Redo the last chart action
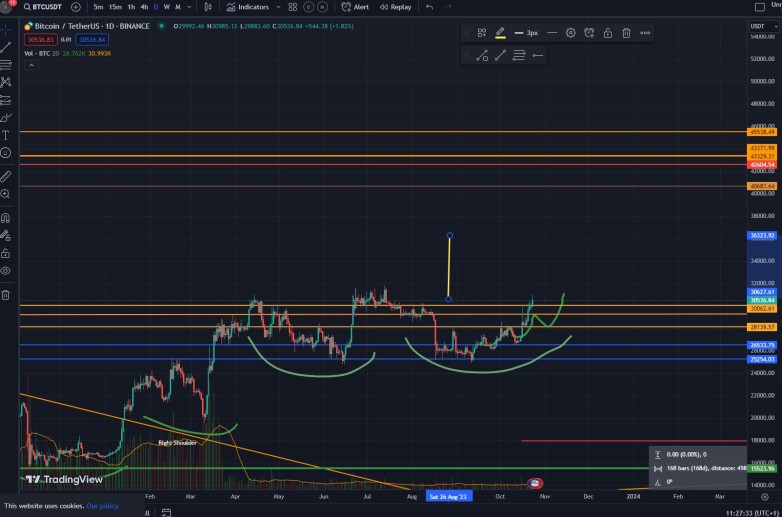Screen dimensions: 782x517 [x=447, y=7]
